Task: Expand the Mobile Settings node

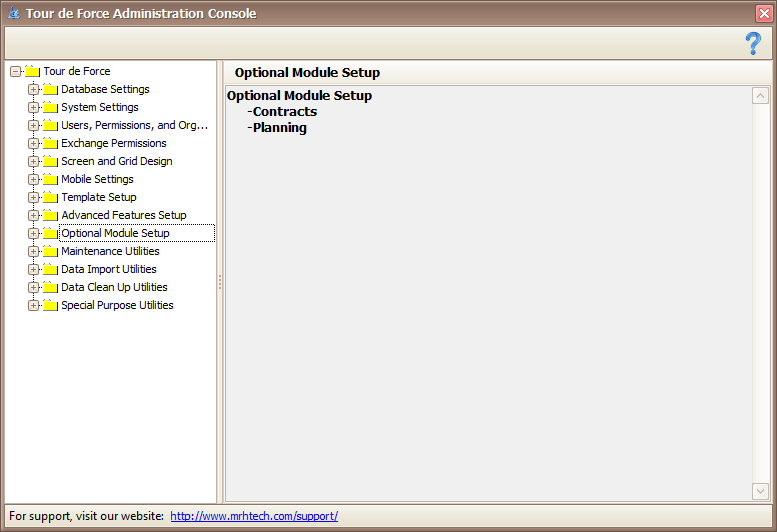Action: pyautogui.click(x=33, y=179)
